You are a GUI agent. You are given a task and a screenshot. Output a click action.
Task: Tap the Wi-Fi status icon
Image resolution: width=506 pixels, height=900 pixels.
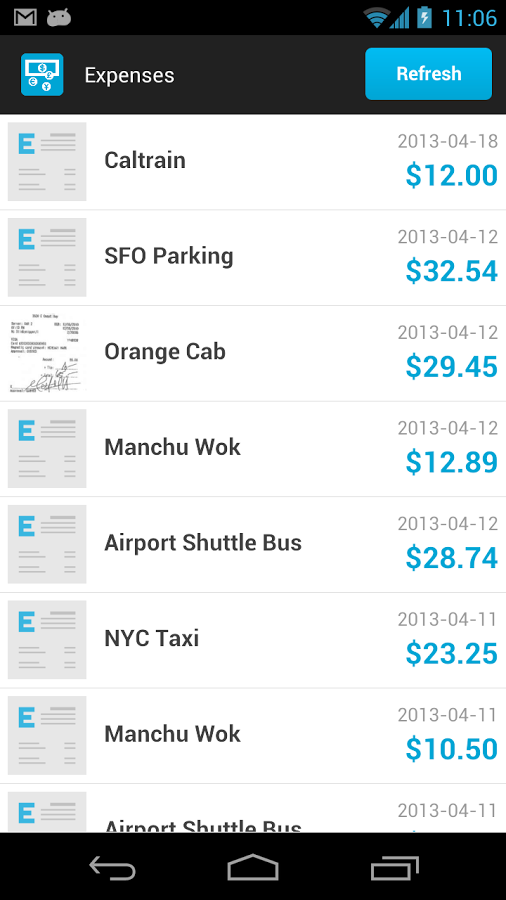tap(376, 18)
